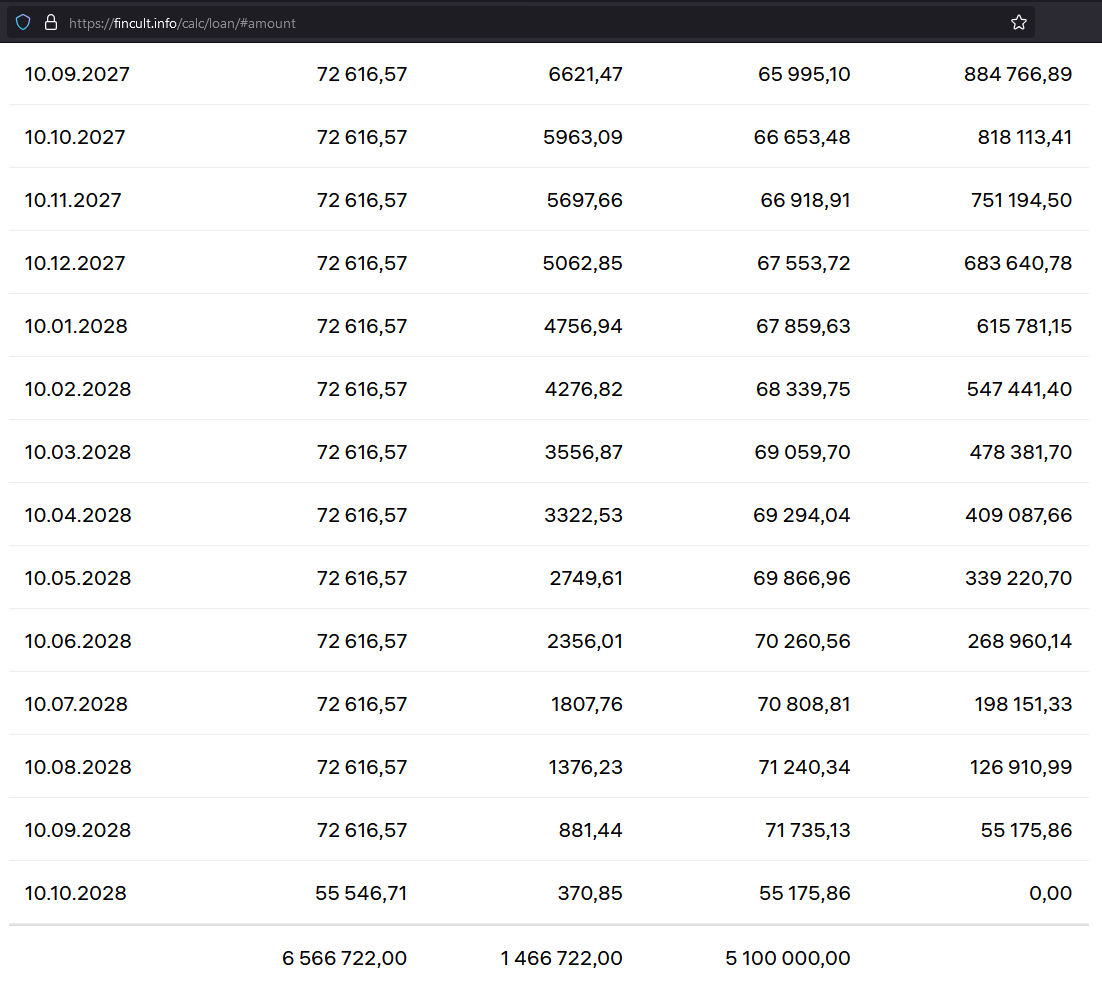
Task: Click the tracking protection shield icon
Action: 23,22
